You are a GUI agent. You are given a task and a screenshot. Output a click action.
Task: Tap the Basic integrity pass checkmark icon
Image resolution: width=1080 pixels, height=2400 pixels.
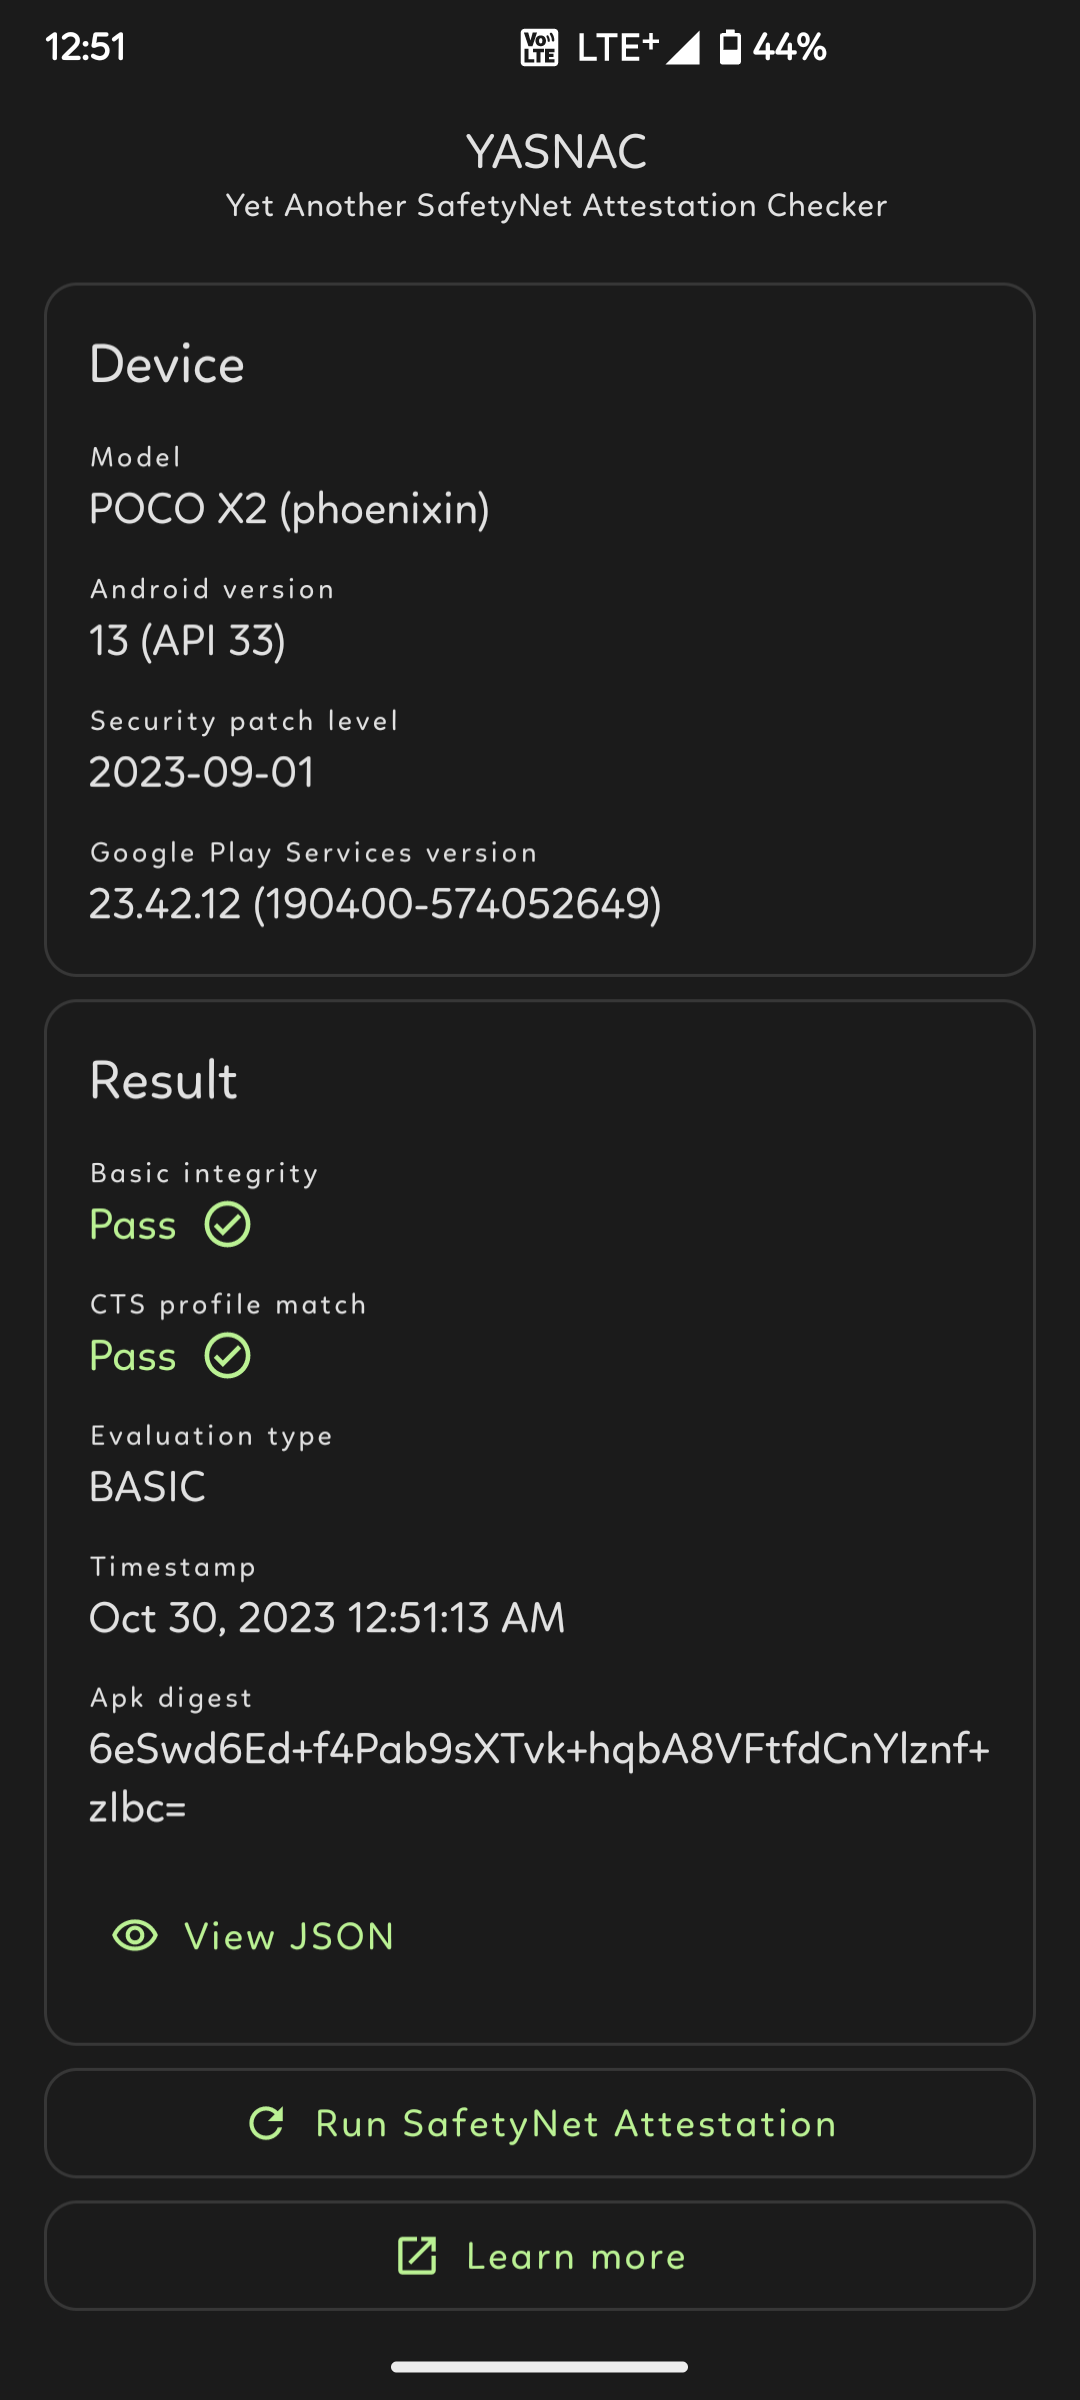click(228, 1225)
